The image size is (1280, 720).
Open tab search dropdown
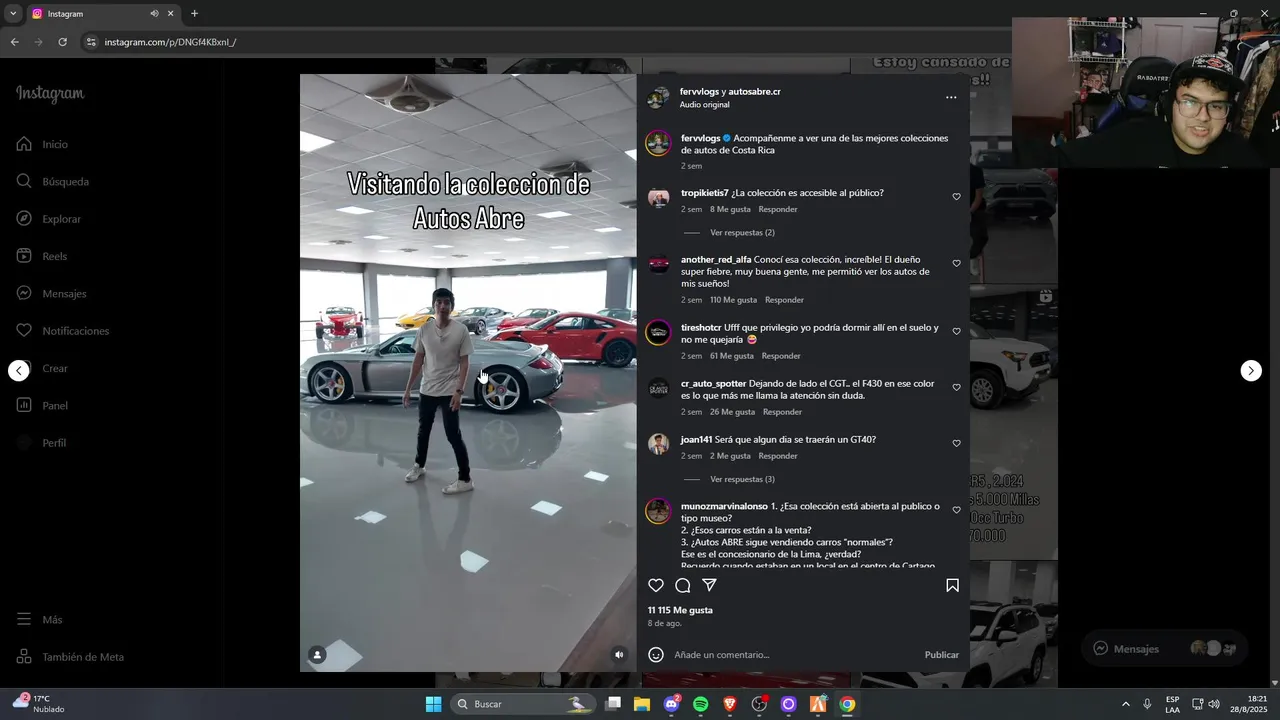click(x=12, y=14)
